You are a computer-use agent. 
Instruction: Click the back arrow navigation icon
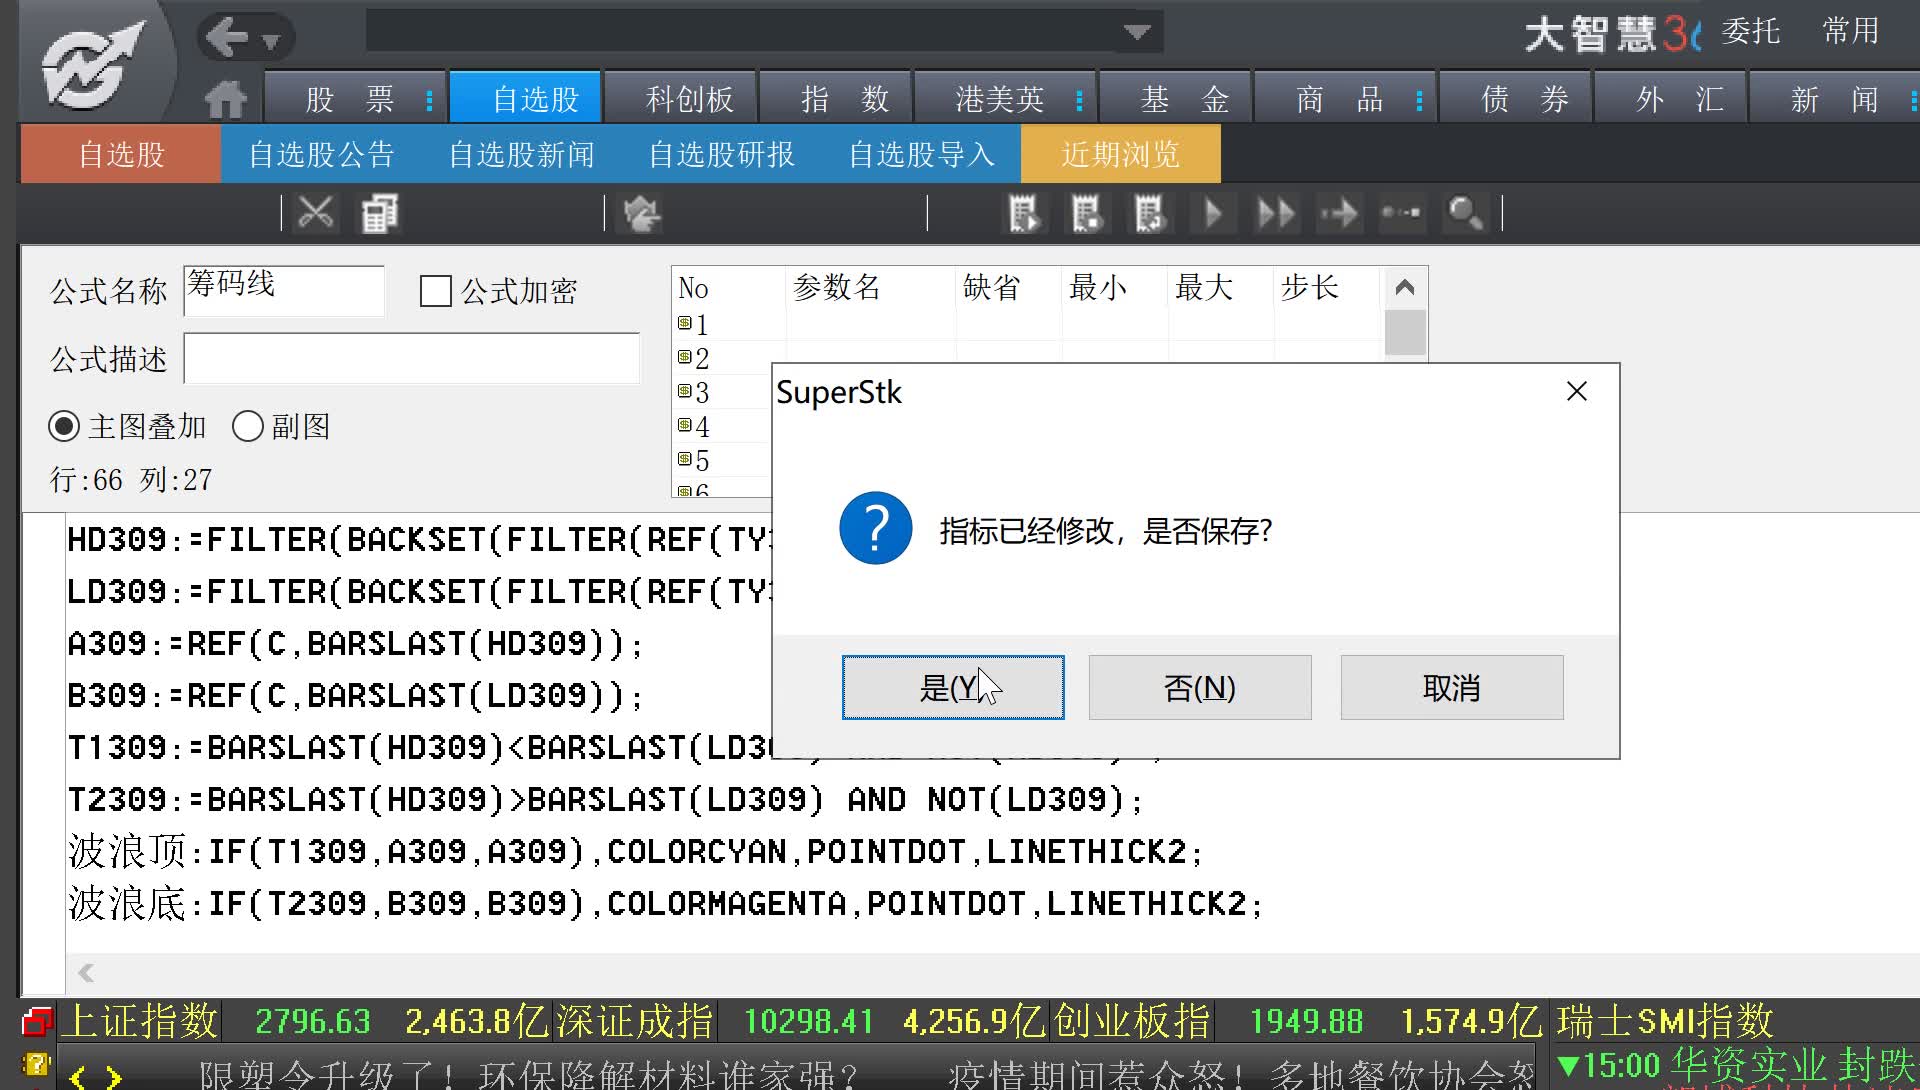click(x=227, y=38)
